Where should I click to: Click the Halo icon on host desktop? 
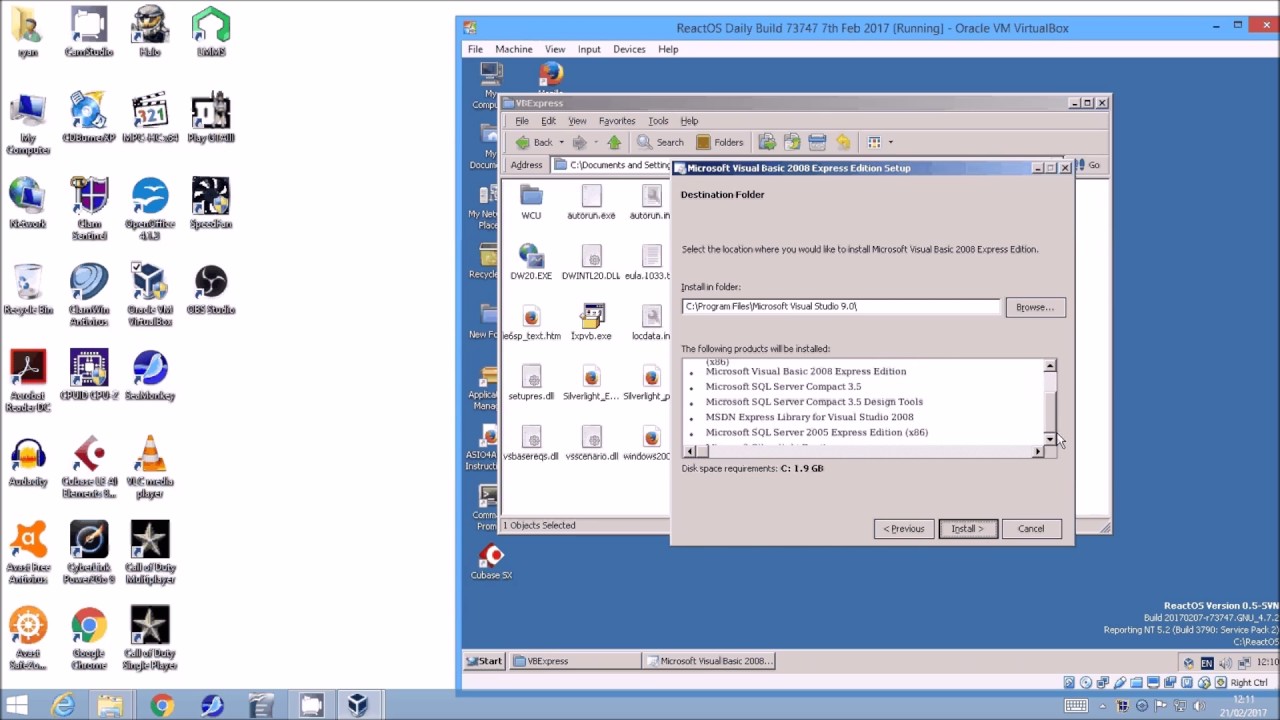click(x=150, y=32)
